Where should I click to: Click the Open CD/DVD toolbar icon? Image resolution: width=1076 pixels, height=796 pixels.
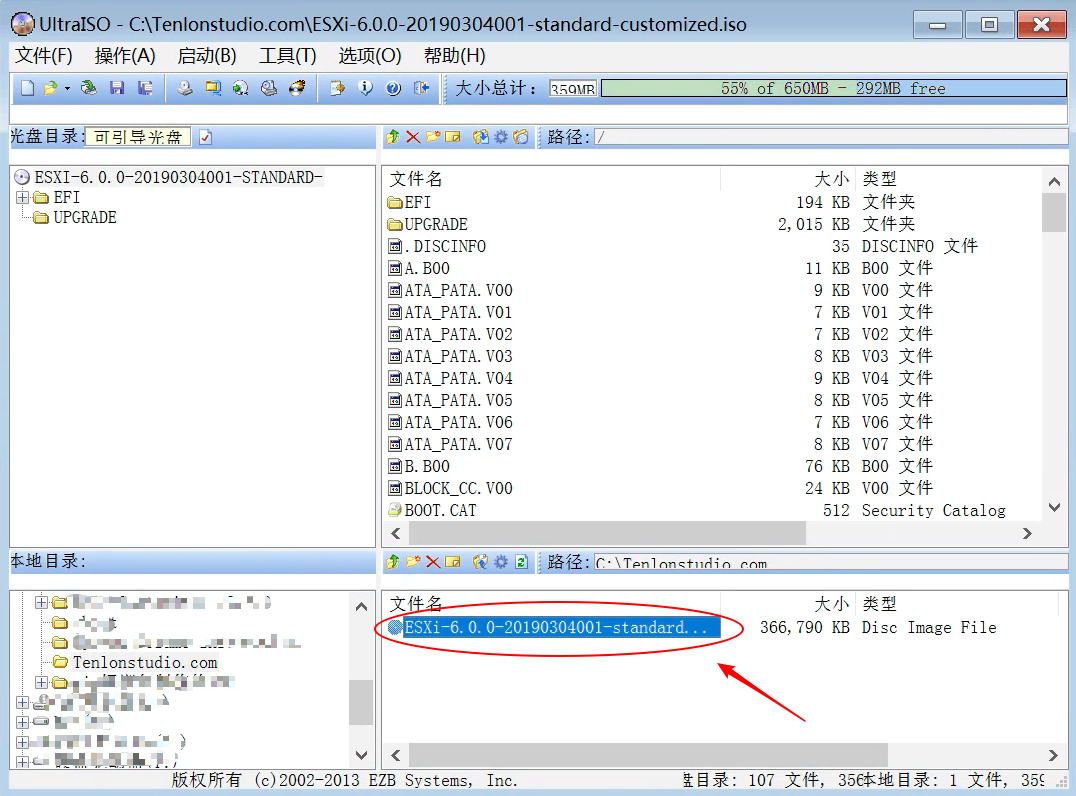coord(89,88)
